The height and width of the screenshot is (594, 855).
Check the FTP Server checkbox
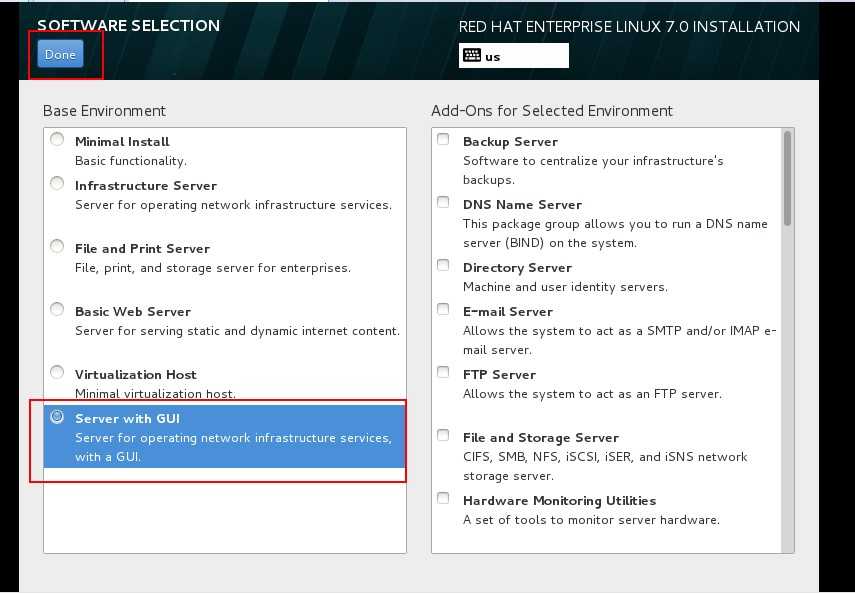[443, 373]
